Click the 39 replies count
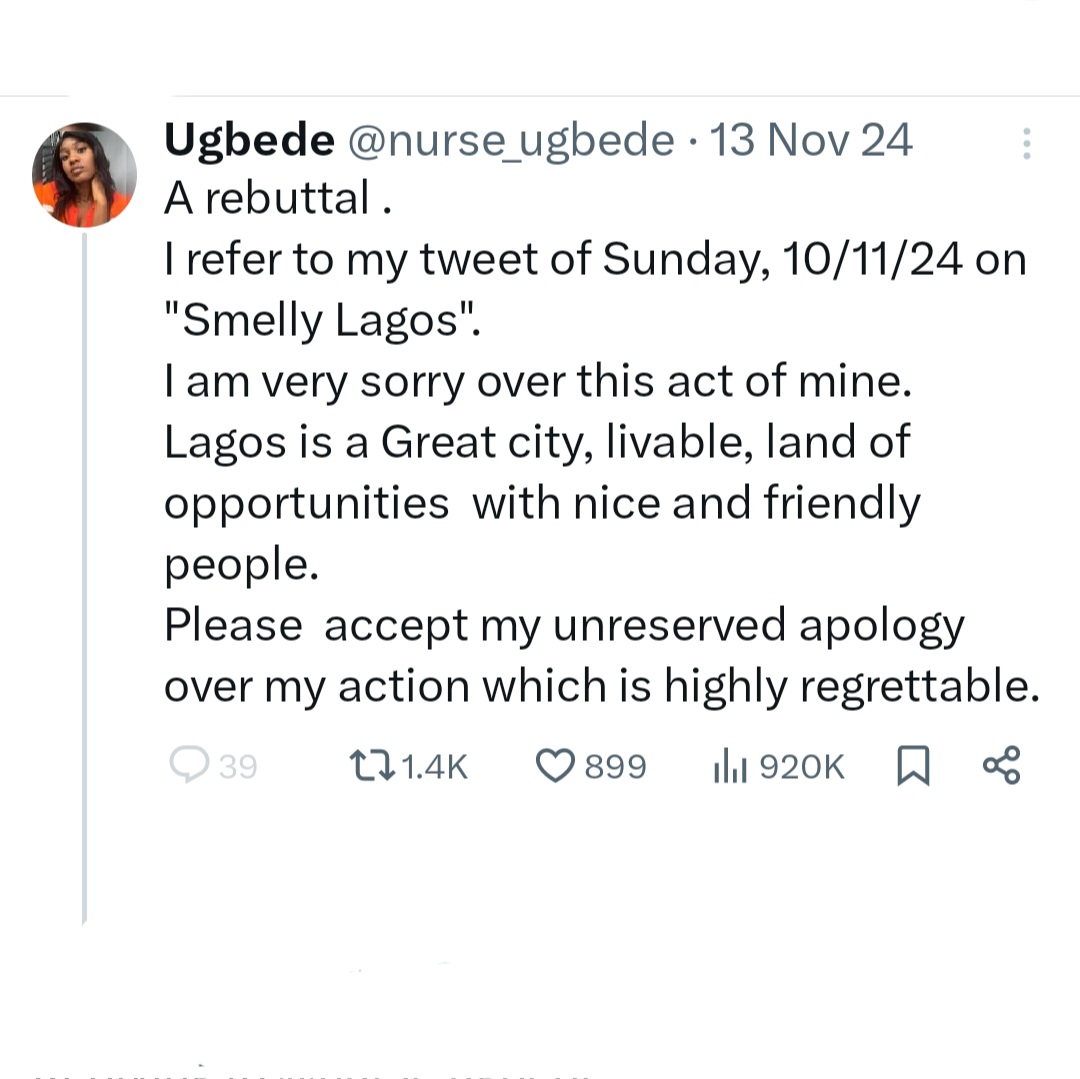 [238, 767]
